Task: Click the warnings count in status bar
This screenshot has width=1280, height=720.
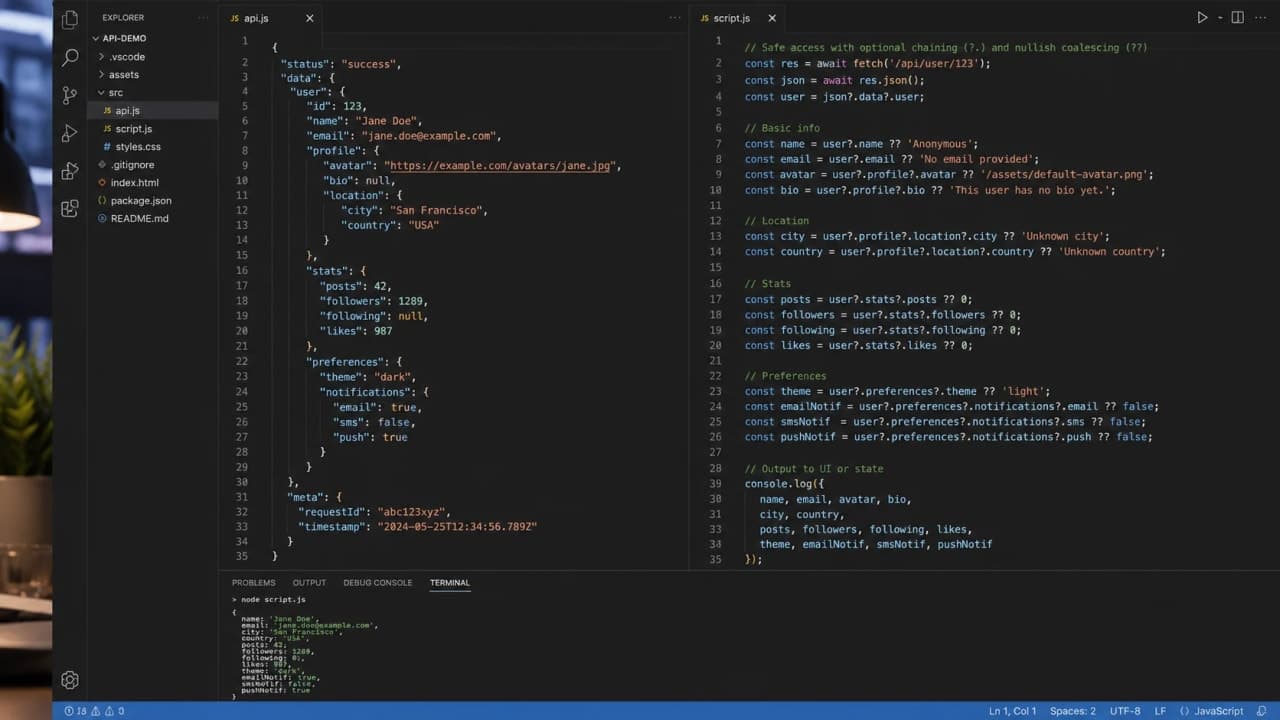Action: (114, 711)
